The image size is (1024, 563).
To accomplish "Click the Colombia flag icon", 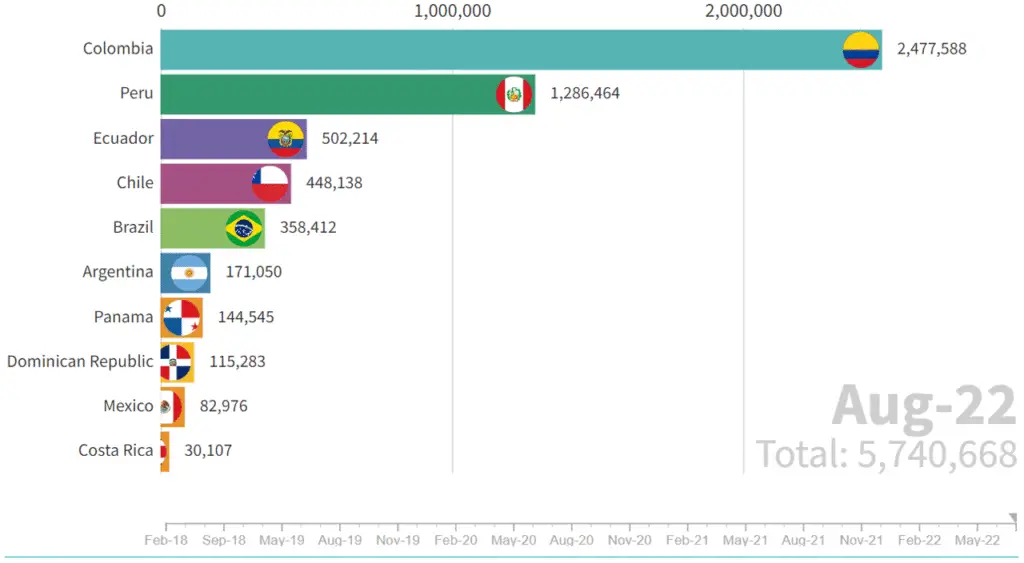I will point(860,49).
